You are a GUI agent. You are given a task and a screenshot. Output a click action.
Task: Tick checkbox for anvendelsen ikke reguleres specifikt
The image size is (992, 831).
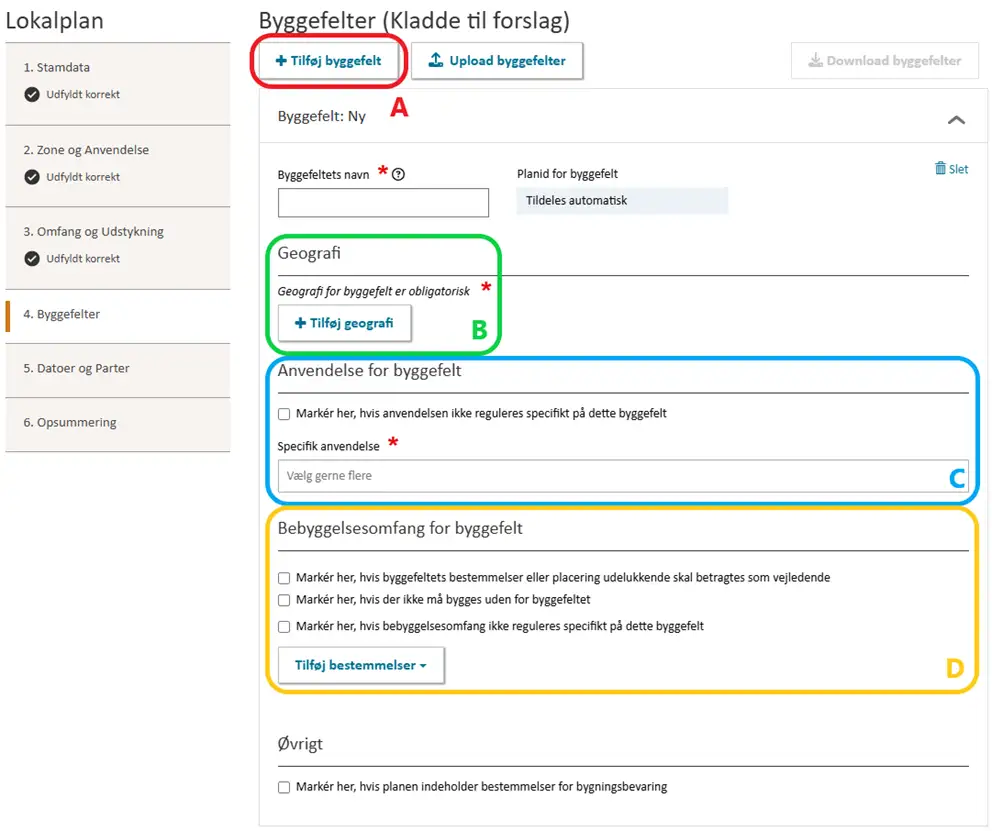285,414
